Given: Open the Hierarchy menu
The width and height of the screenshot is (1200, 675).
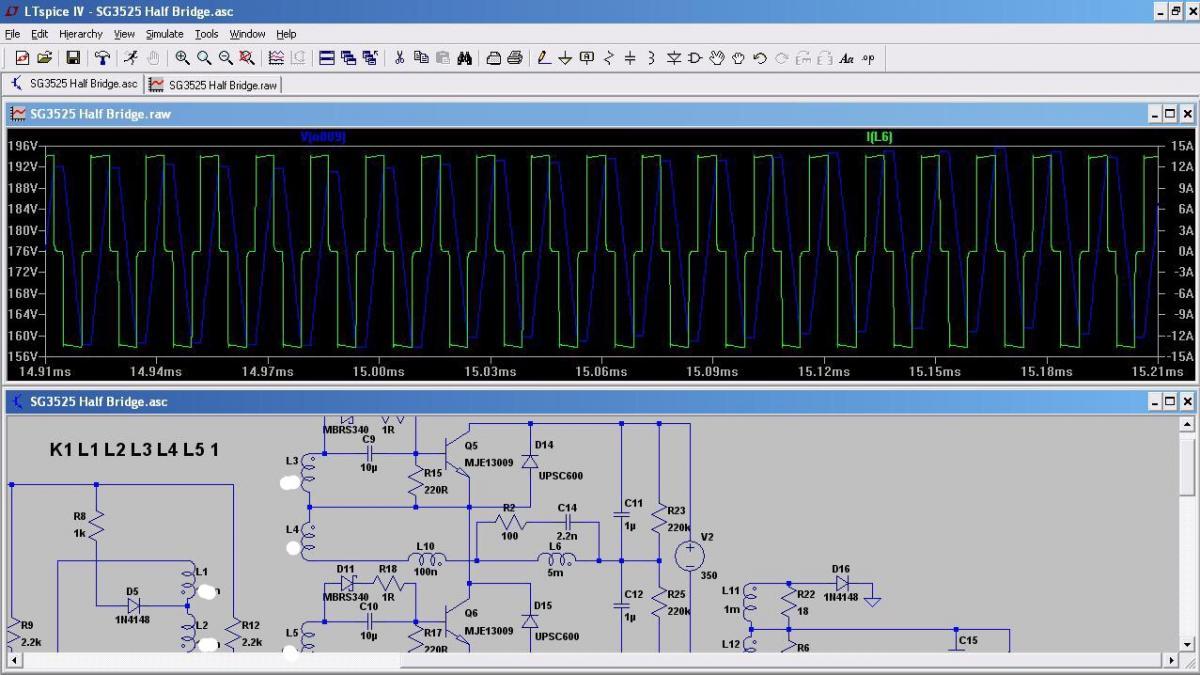Looking at the screenshot, I should click(x=81, y=34).
